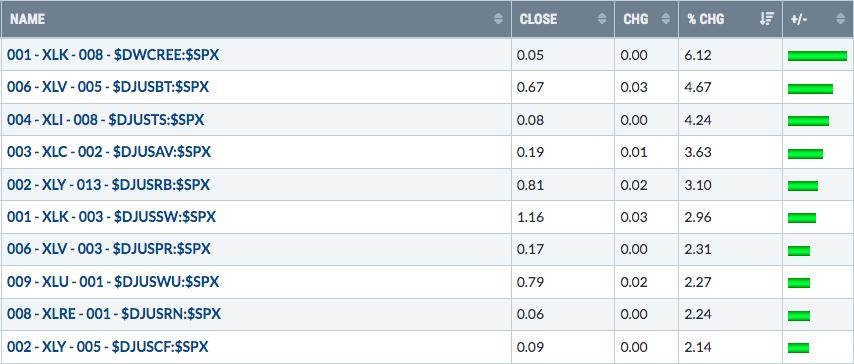Click the CLOSE column sort arrows
854x364 pixels.
pyautogui.click(x=601, y=19)
